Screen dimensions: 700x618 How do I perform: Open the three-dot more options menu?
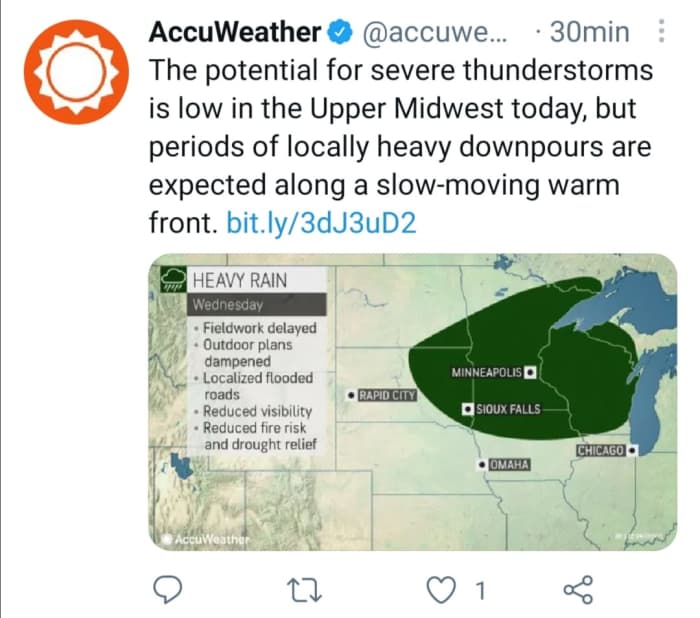coord(660,32)
